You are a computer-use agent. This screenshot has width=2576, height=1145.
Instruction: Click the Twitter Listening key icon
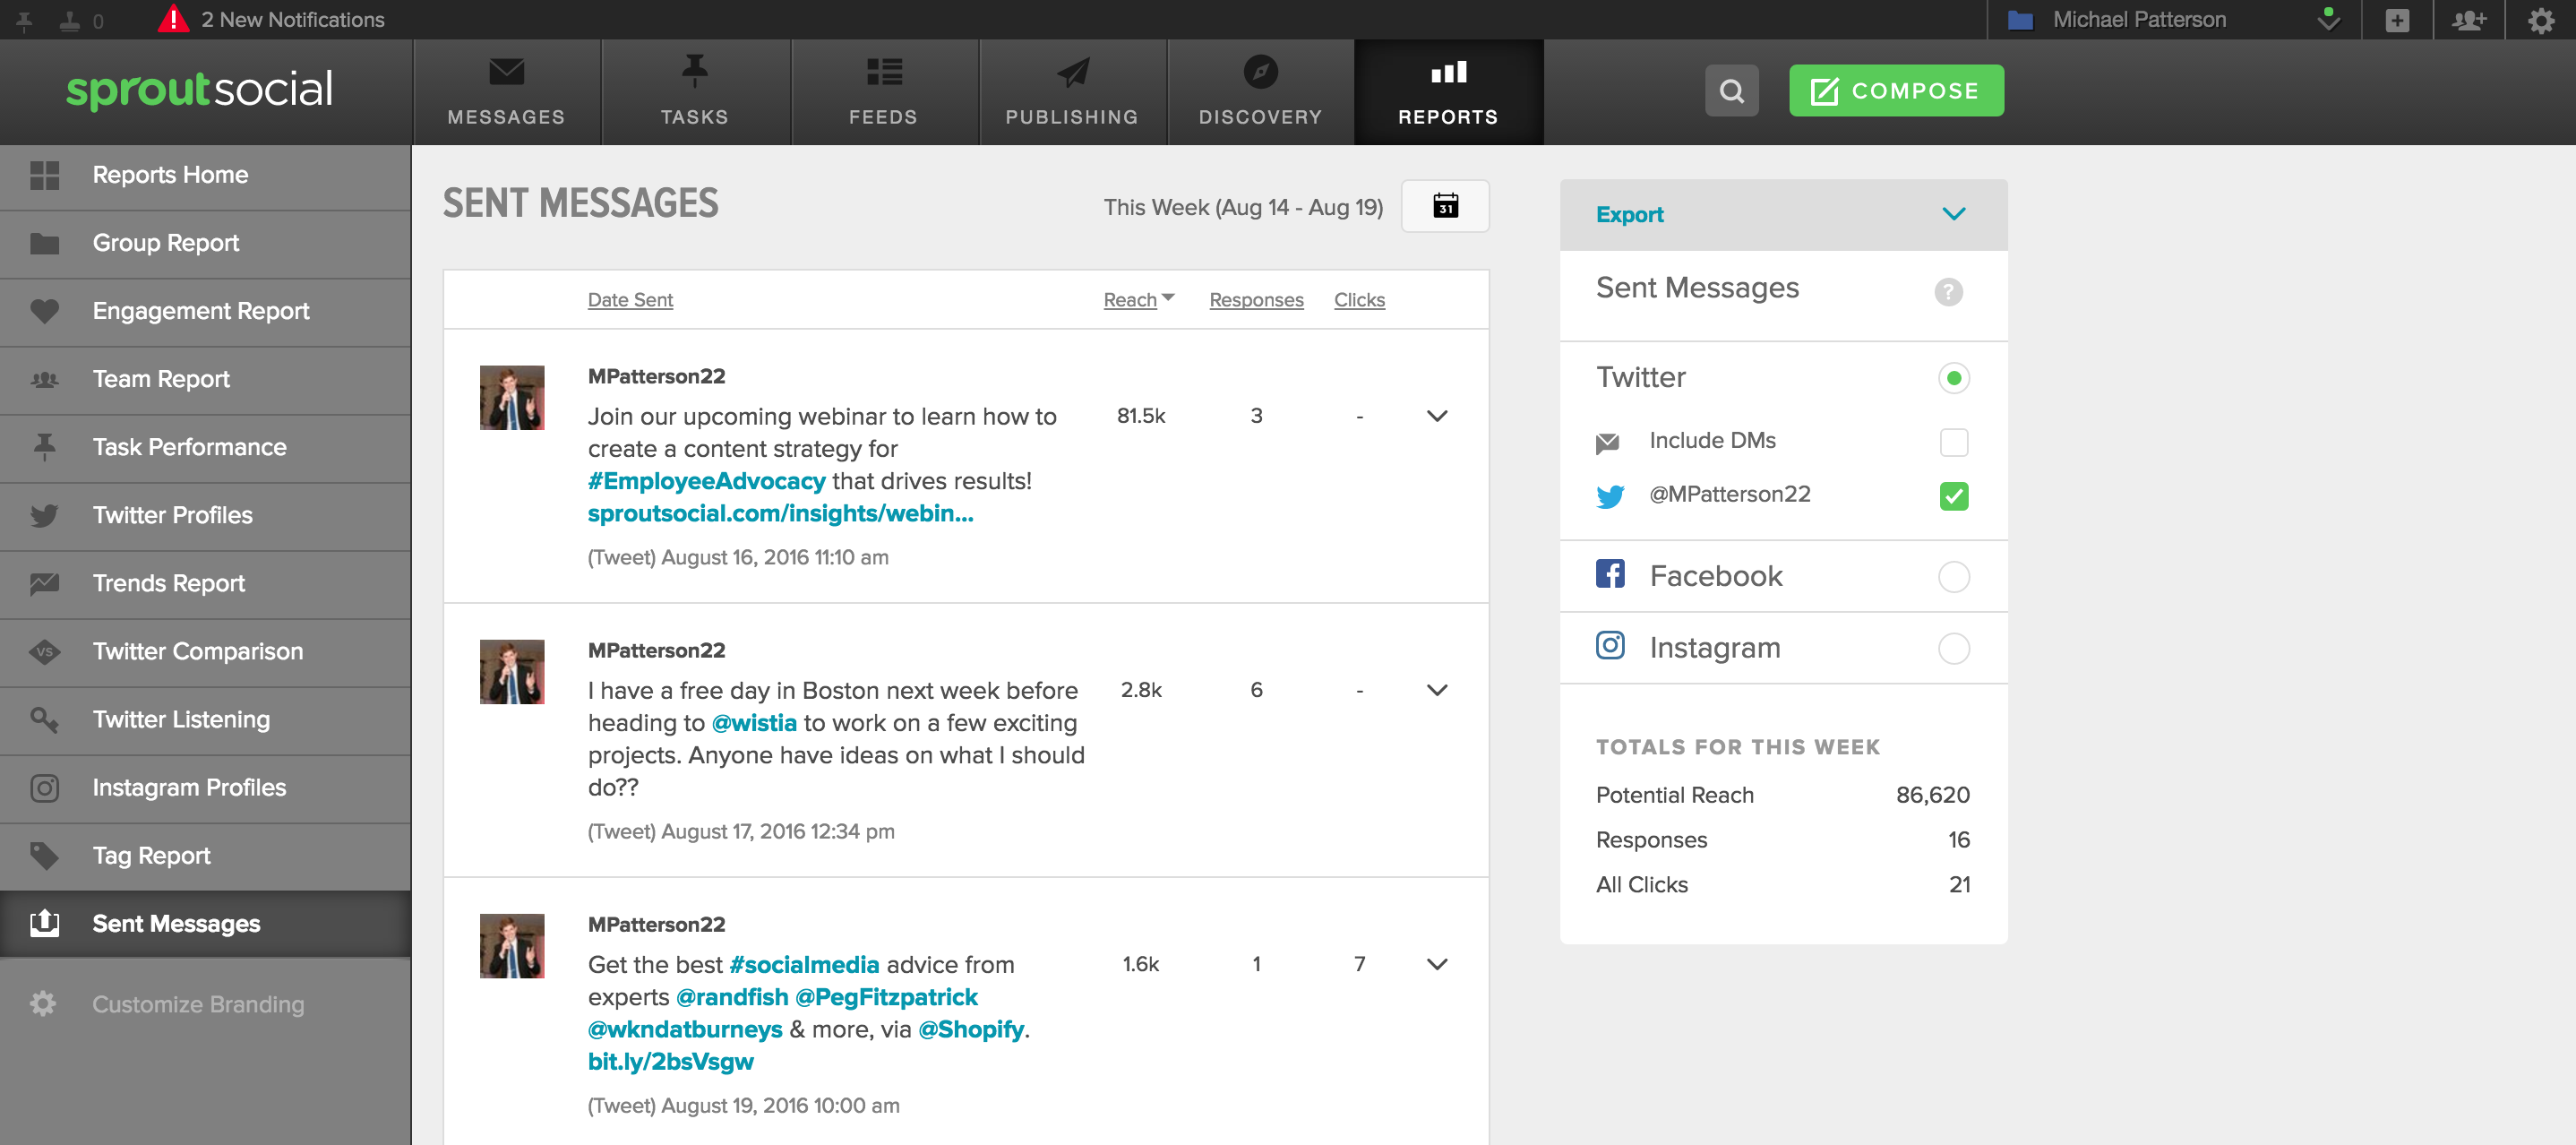coord(44,719)
